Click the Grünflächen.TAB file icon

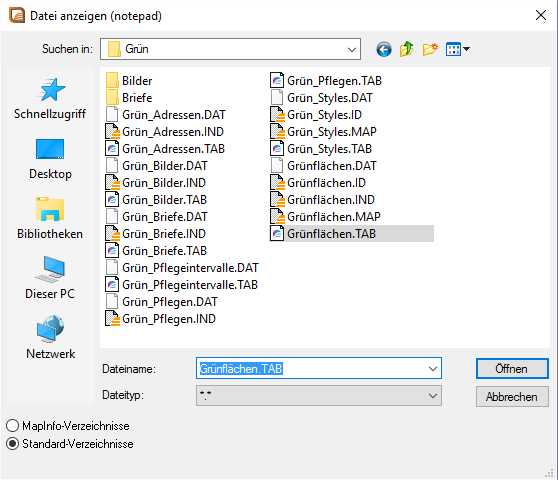coord(277,234)
